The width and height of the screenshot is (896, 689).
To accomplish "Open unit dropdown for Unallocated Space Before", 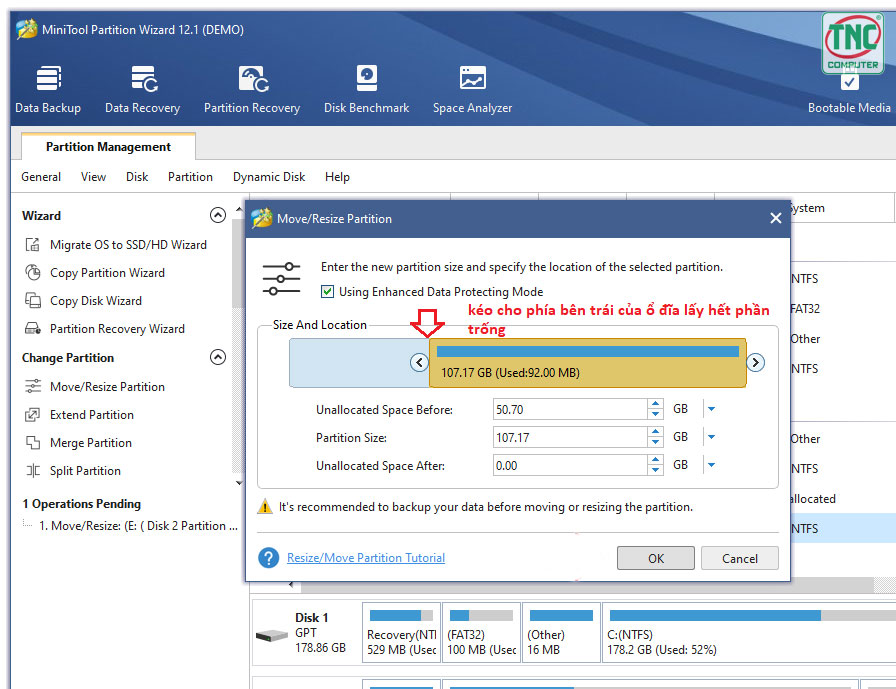I will (x=711, y=409).
